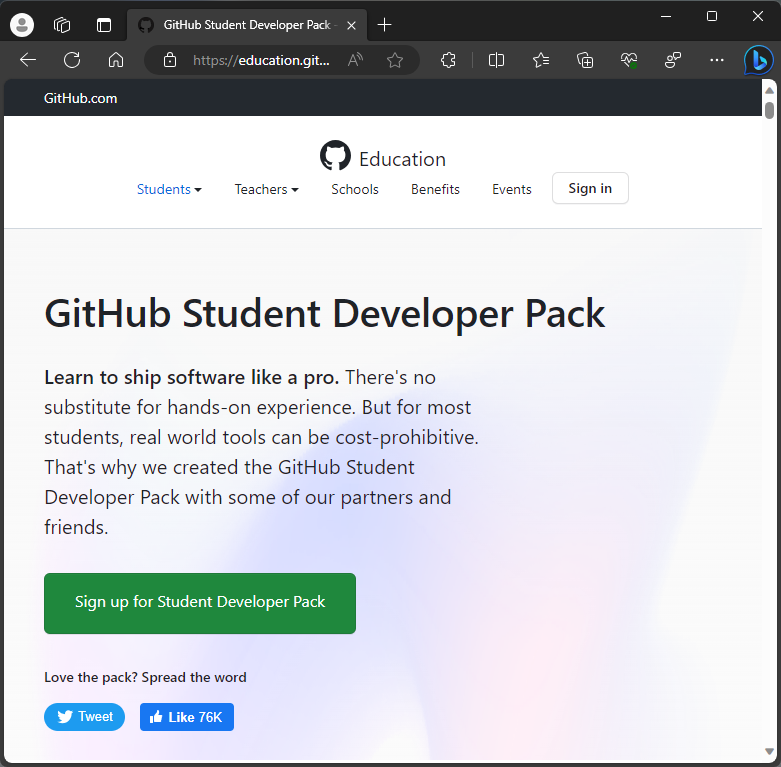Select the Benefits navigation item

435,189
